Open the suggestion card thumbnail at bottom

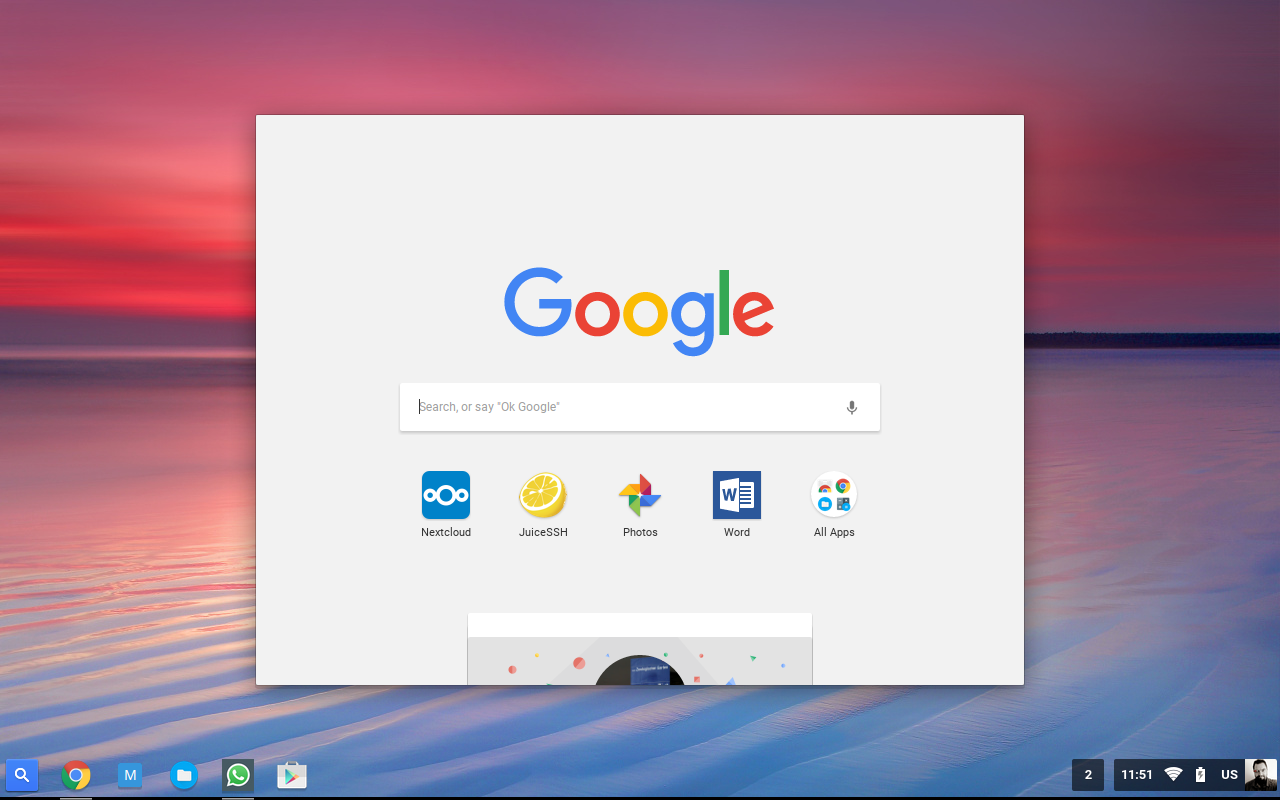(x=640, y=649)
